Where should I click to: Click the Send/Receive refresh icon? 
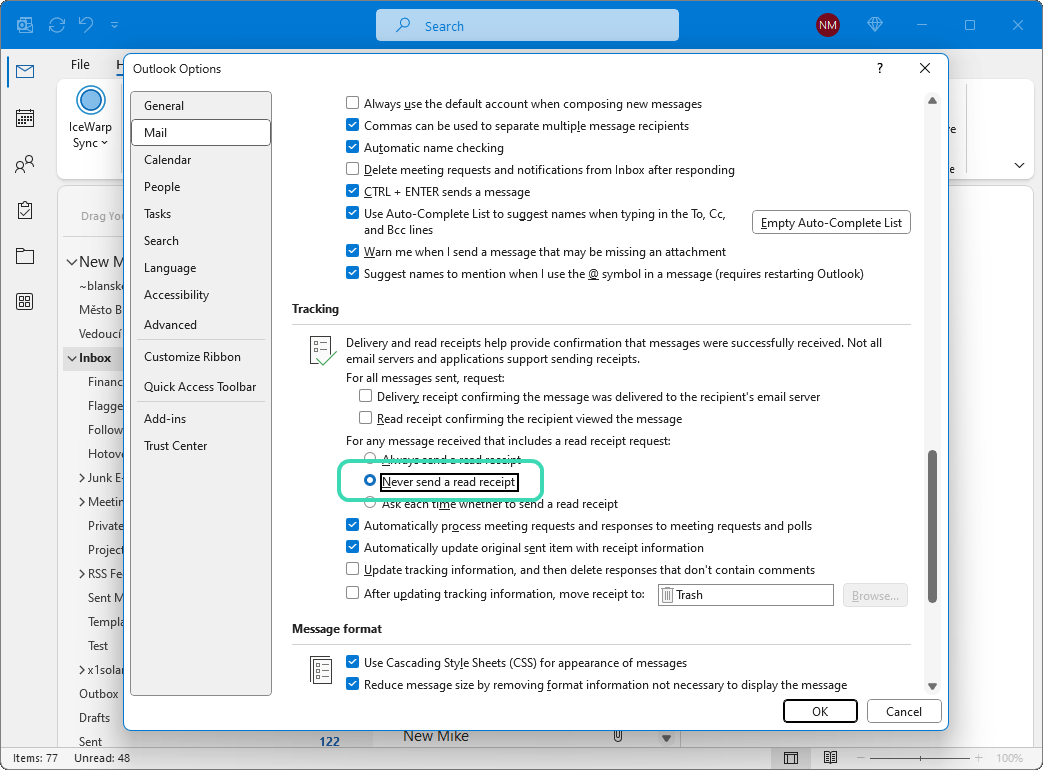pos(57,25)
